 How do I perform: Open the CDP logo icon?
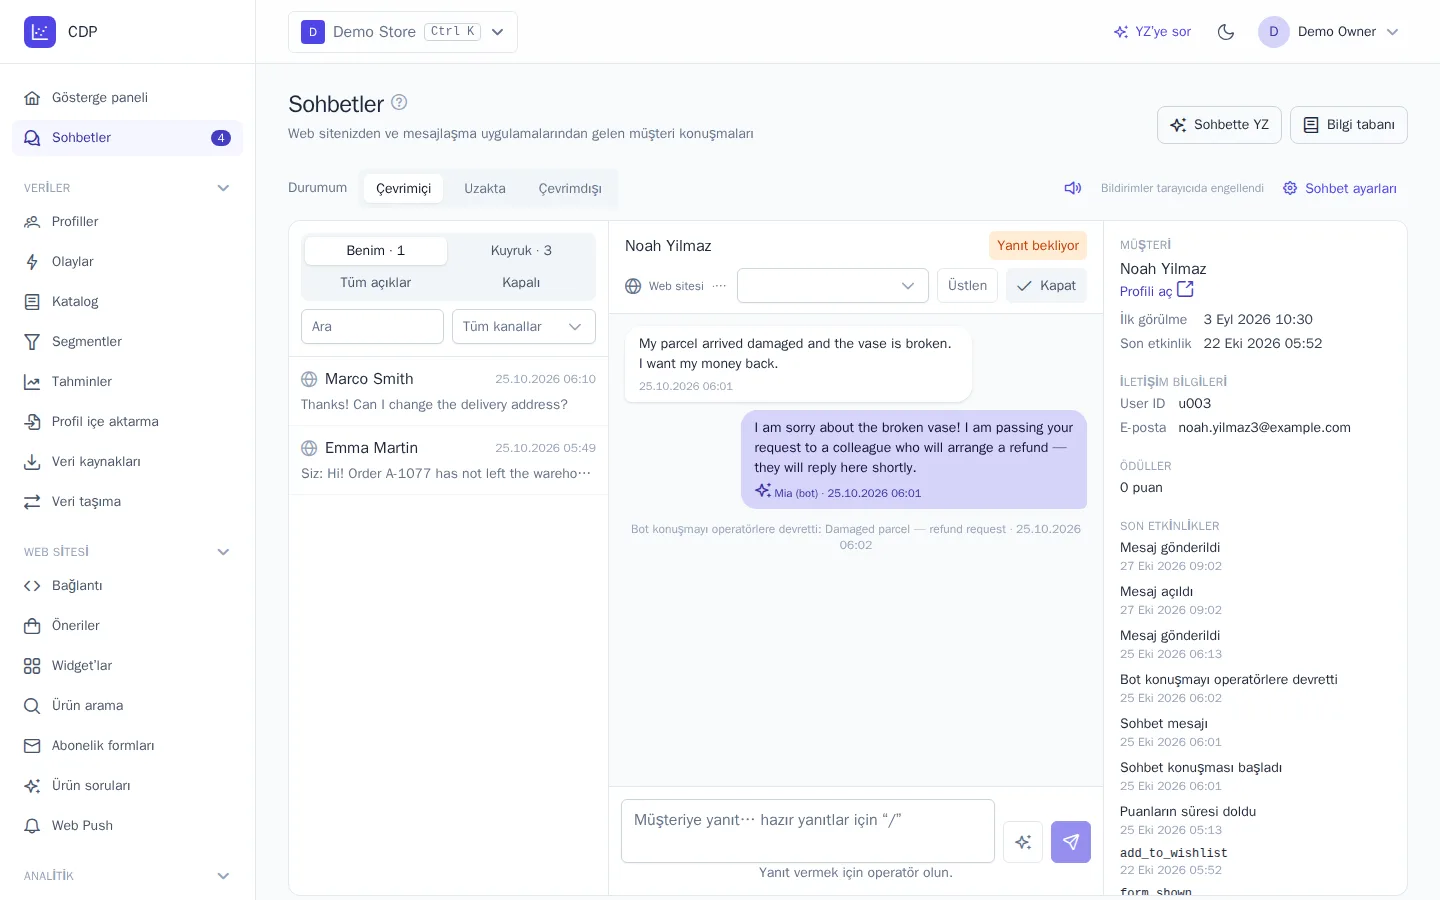click(x=40, y=32)
